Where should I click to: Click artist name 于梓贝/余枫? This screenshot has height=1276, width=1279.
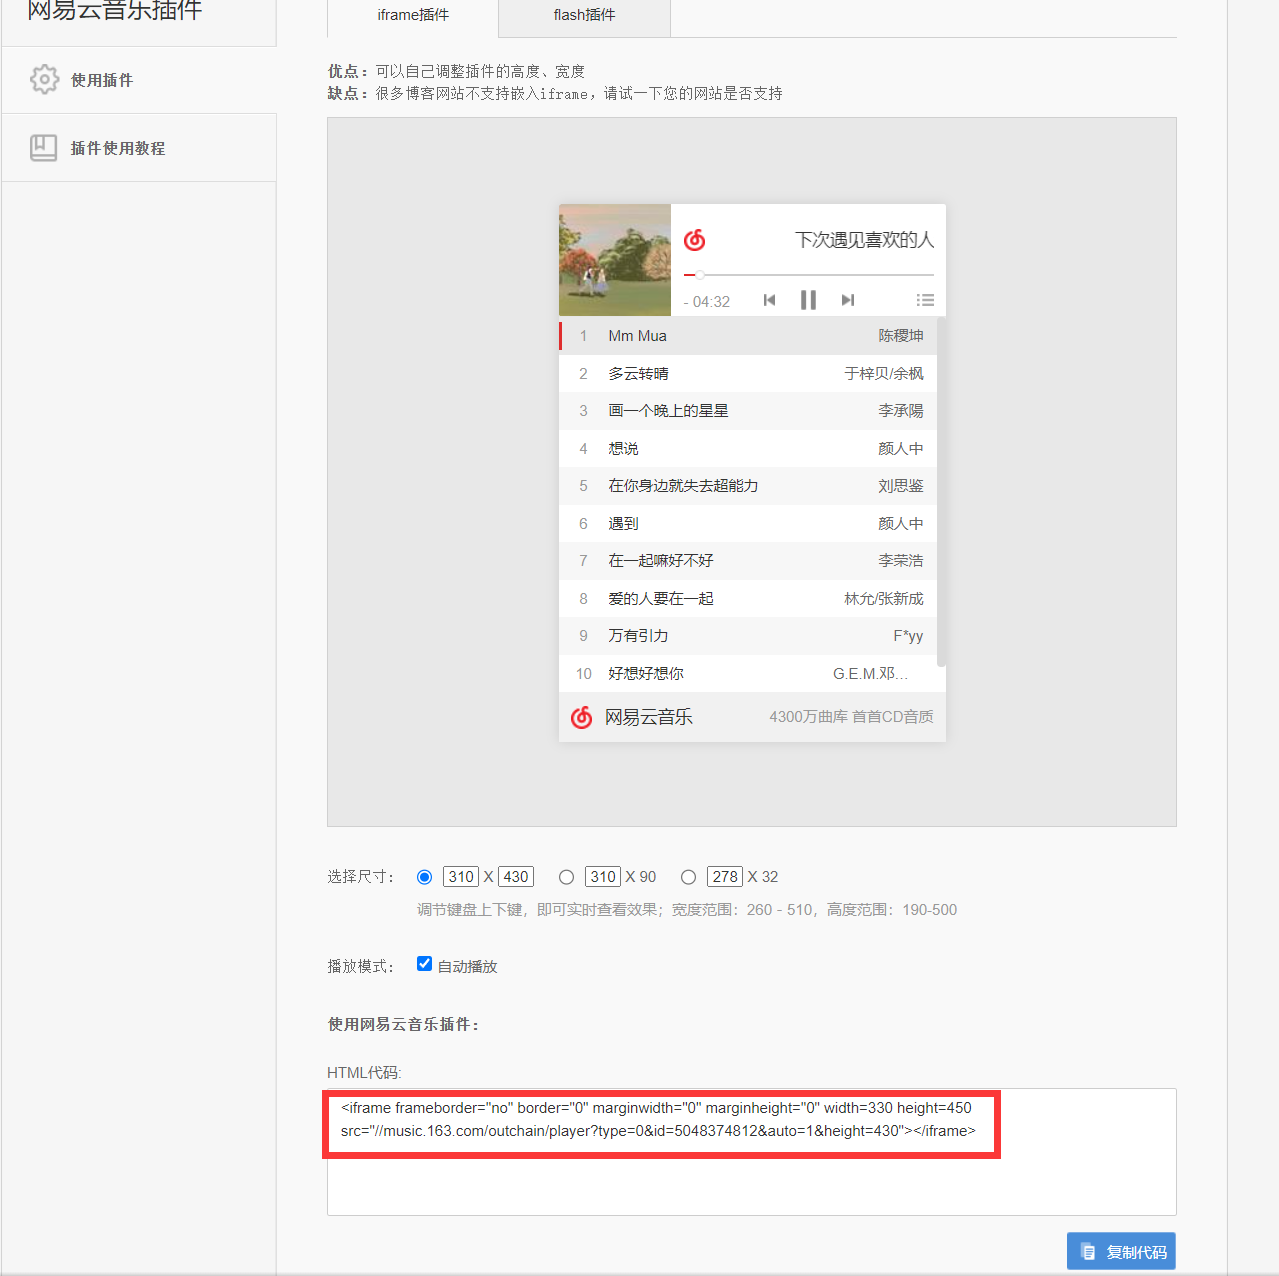coord(884,373)
